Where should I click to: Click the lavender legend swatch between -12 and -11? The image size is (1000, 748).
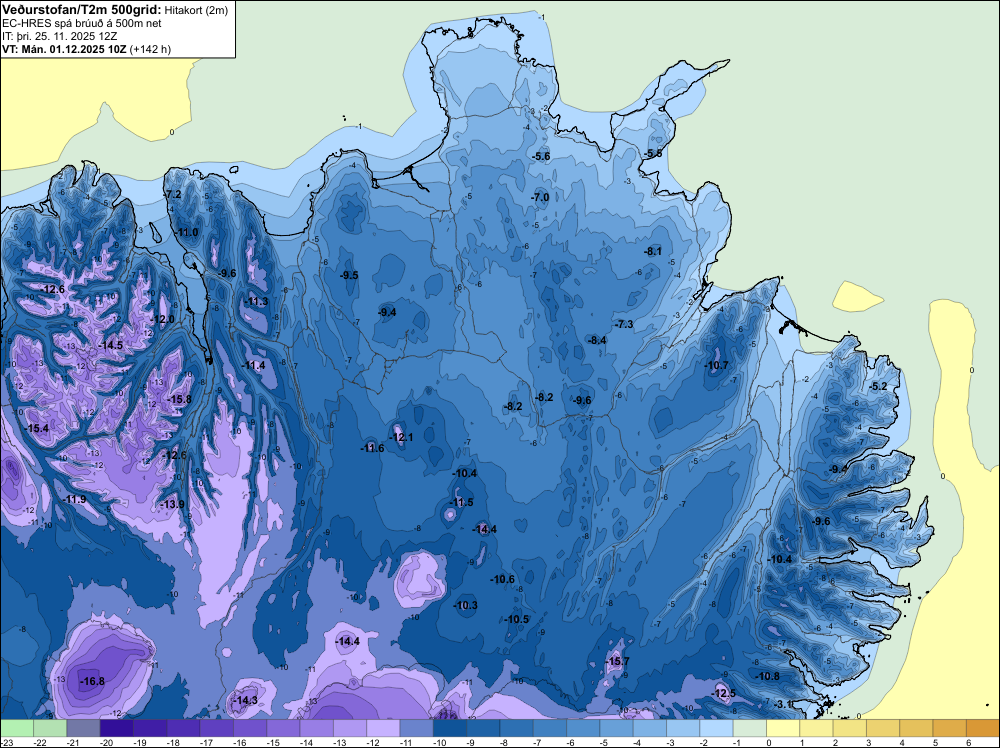pos(383,728)
